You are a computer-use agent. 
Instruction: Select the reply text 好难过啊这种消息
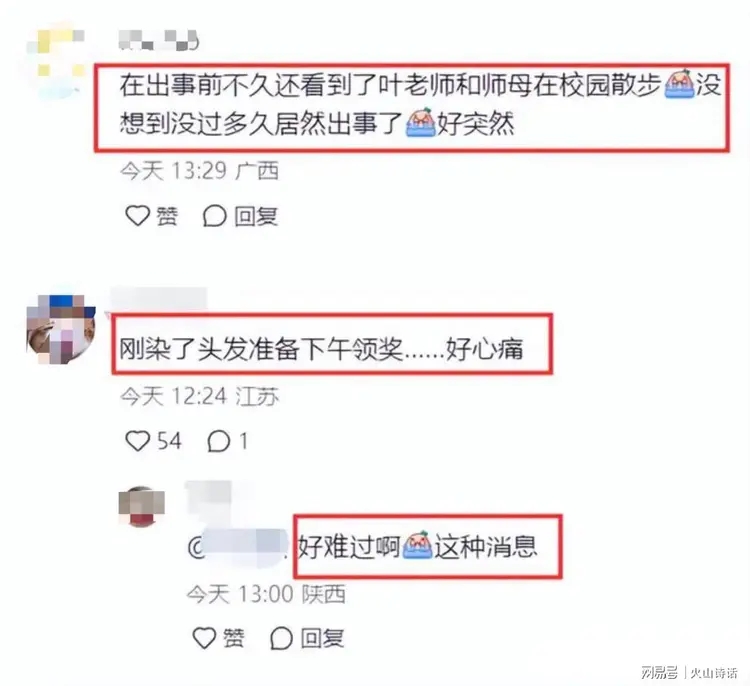tap(418, 547)
